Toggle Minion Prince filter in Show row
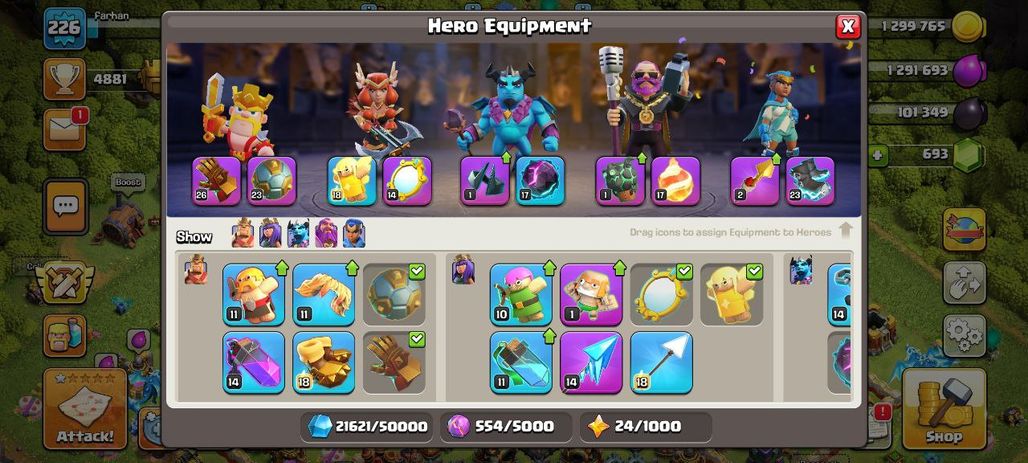Image resolution: width=1028 pixels, height=463 pixels. (298, 233)
